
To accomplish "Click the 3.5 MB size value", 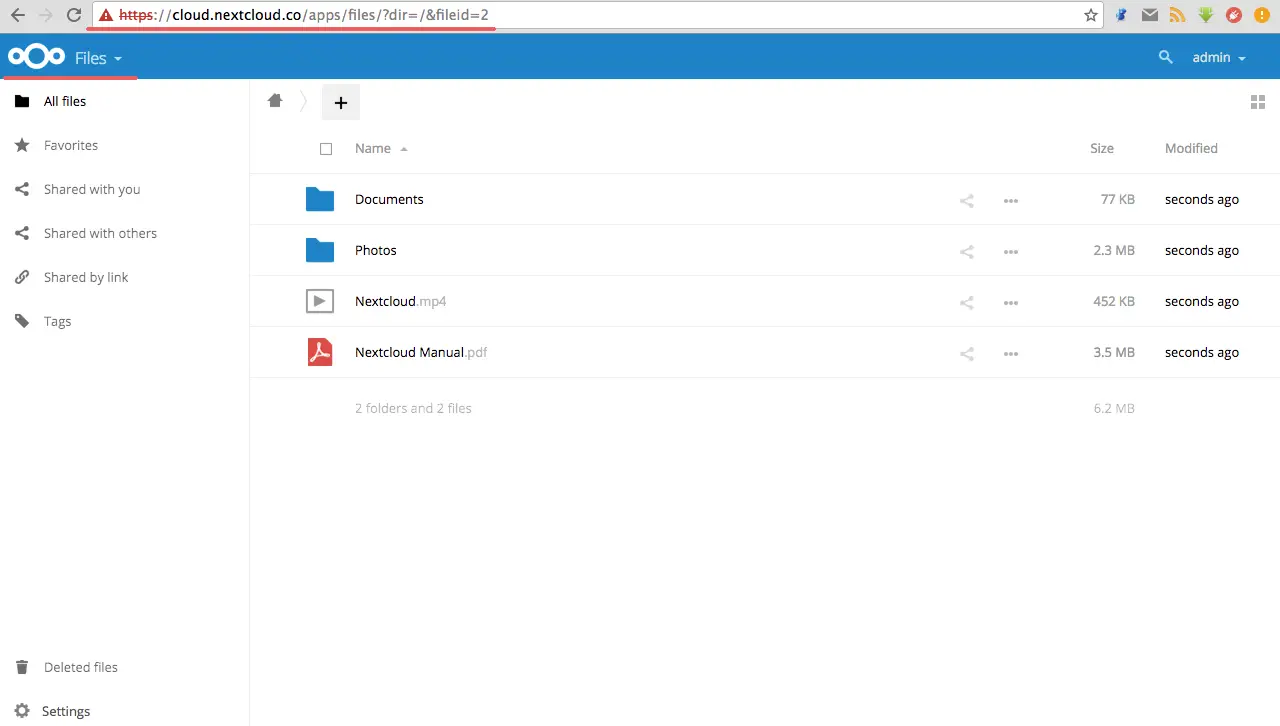I will (x=1114, y=352).
